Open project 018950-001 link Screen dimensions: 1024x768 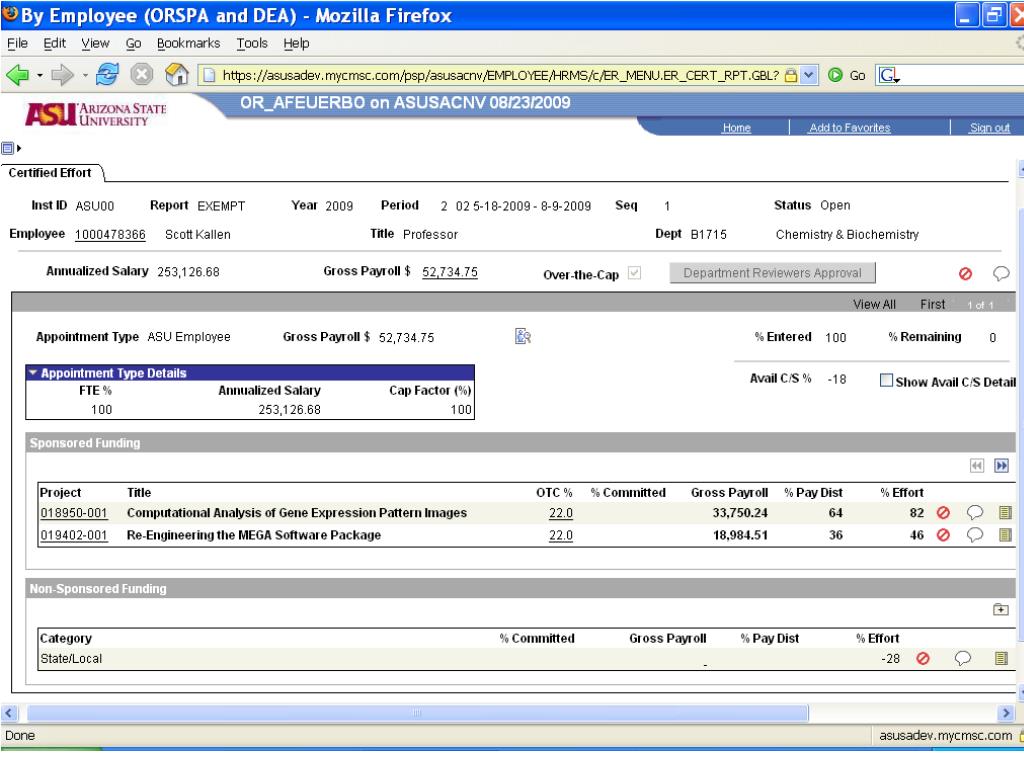73,513
